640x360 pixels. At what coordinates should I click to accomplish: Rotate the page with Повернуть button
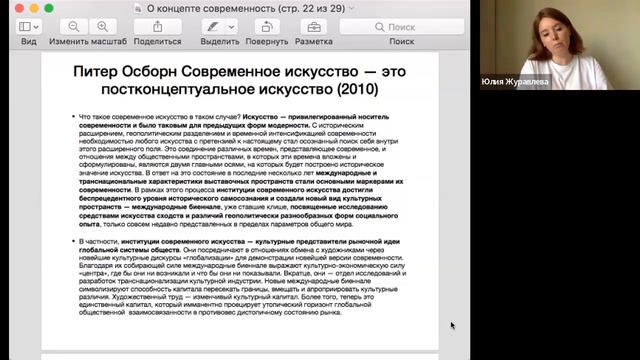(x=267, y=27)
